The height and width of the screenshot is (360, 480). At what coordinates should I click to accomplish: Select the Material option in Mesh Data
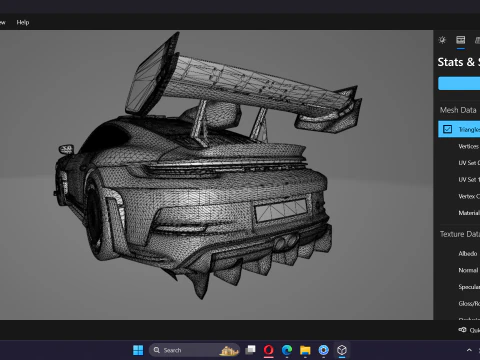[469, 213]
